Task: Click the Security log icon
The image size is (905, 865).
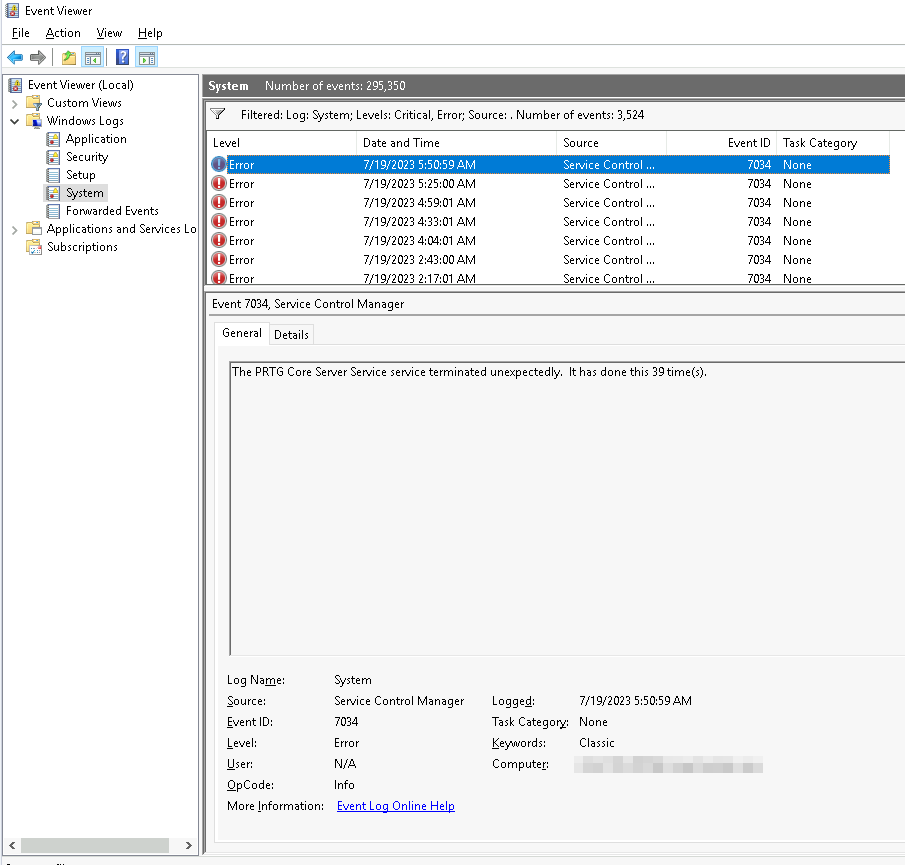Action: (53, 157)
